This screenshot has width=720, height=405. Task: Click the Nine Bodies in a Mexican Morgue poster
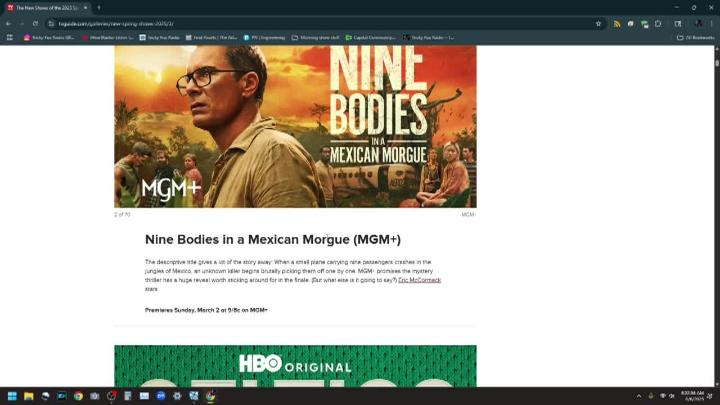(x=295, y=126)
